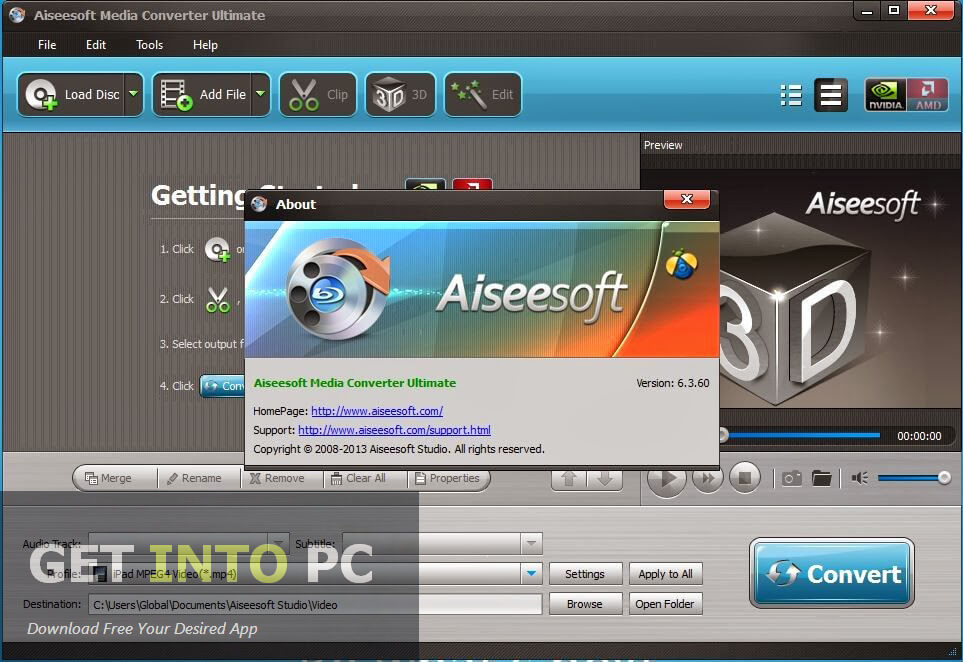This screenshot has width=963, height=662.
Task: Open Properties for the selected file
Action: click(x=447, y=478)
